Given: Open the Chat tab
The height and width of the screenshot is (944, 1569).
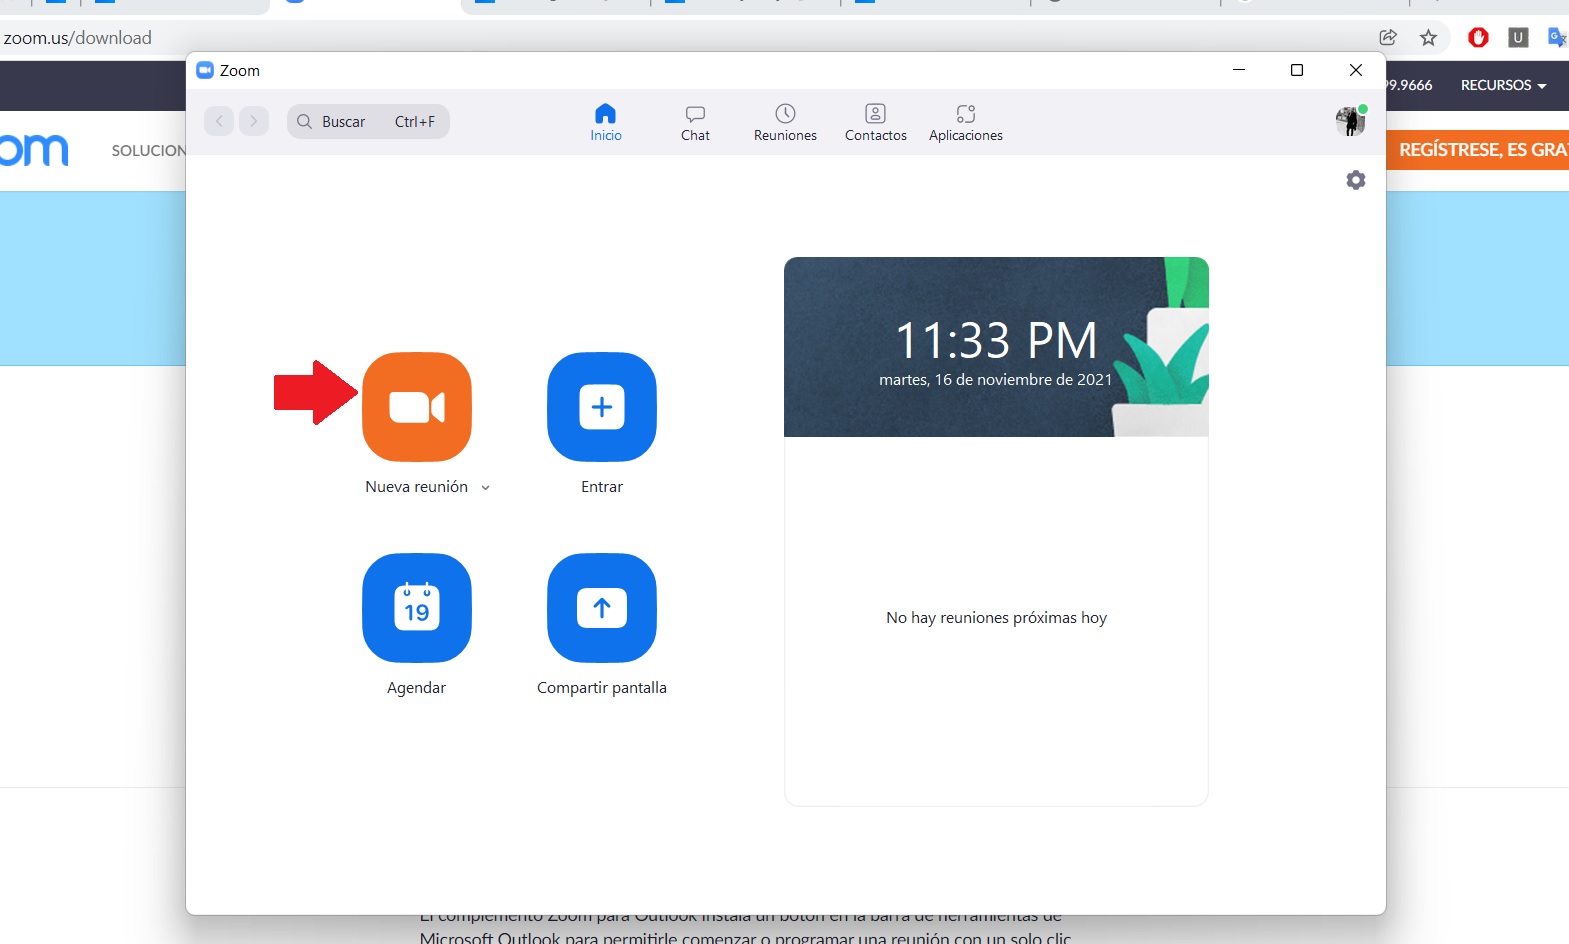Looking at the screenshot, I should 695,123.
